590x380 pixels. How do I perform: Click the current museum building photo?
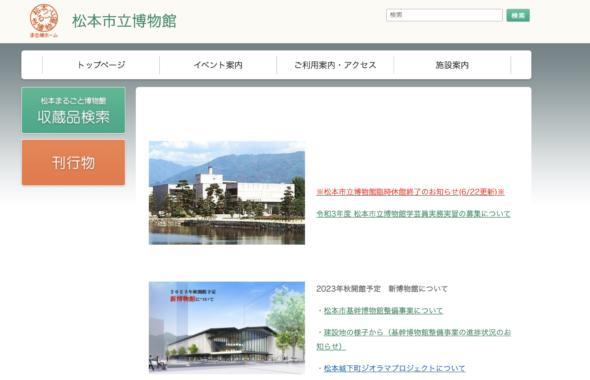click(x=227, y=193)
